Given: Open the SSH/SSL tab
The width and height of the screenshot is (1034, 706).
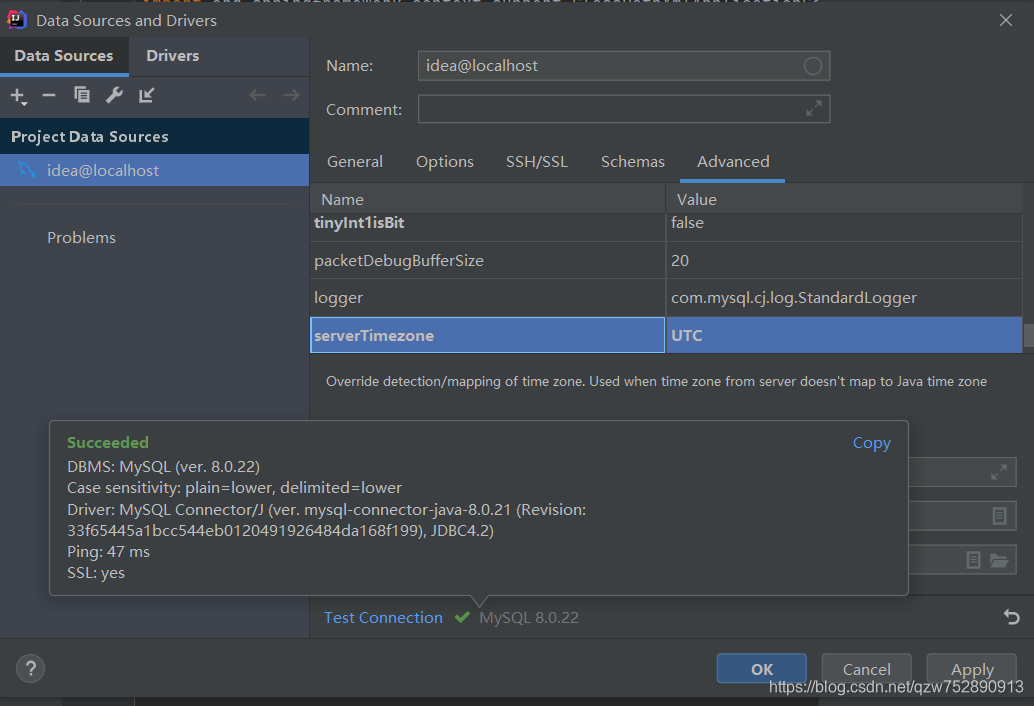Looking at the screenshot, I should [537, 162].
